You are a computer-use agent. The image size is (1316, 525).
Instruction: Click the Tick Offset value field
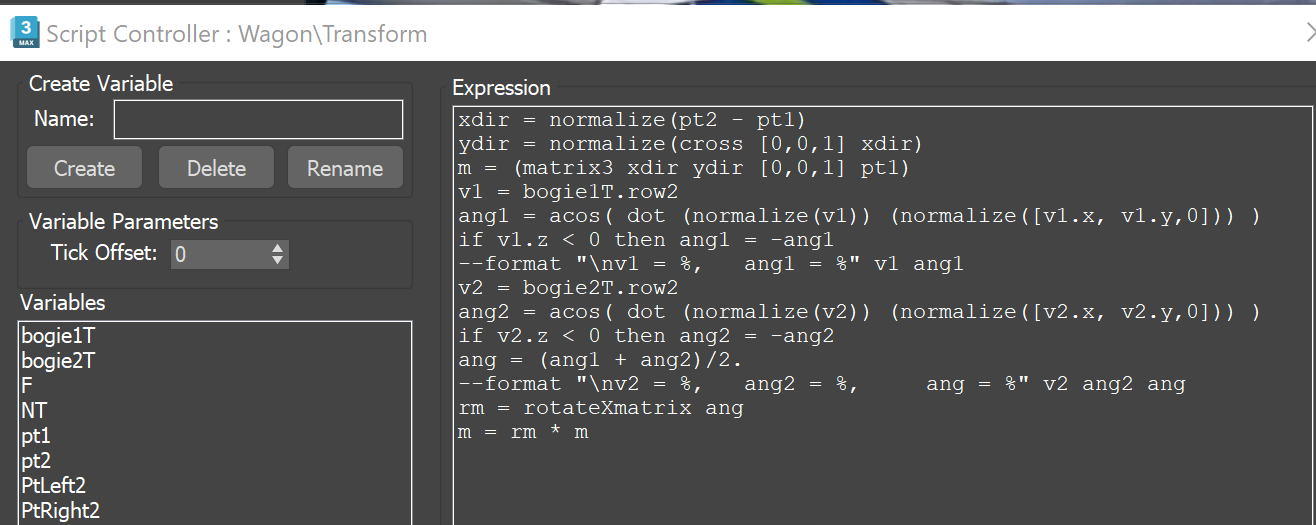click(x=218, y=254)
